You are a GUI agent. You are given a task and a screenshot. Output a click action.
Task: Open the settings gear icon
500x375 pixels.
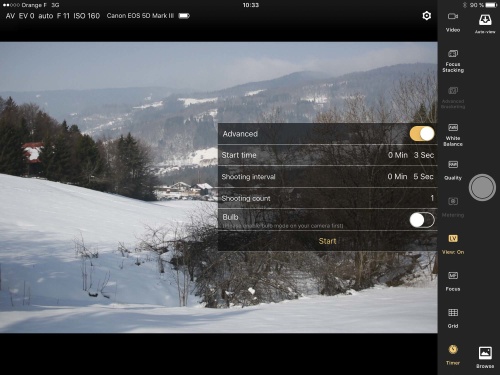426,16
